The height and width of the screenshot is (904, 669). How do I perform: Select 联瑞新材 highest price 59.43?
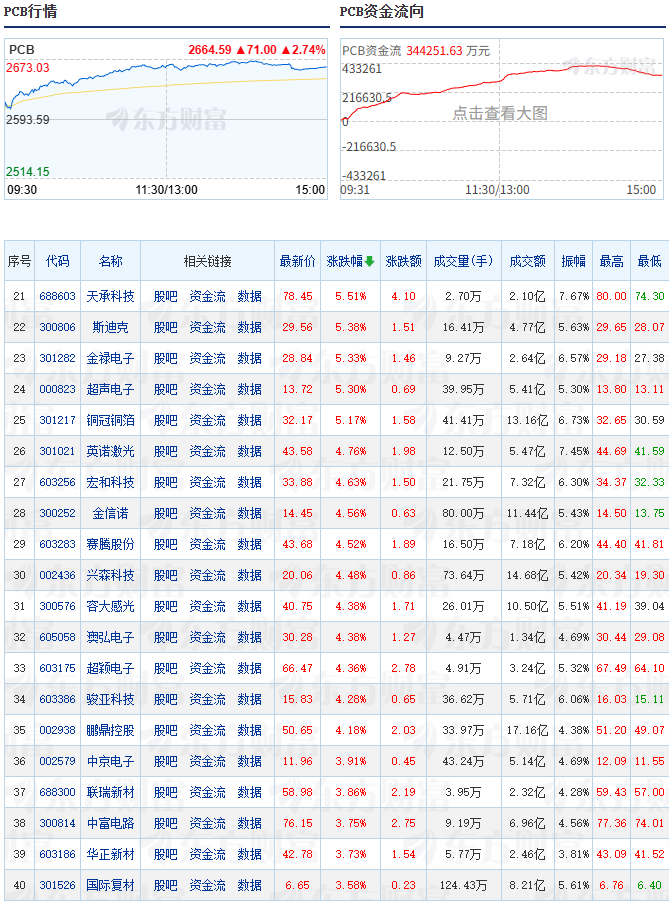point(611,793)
